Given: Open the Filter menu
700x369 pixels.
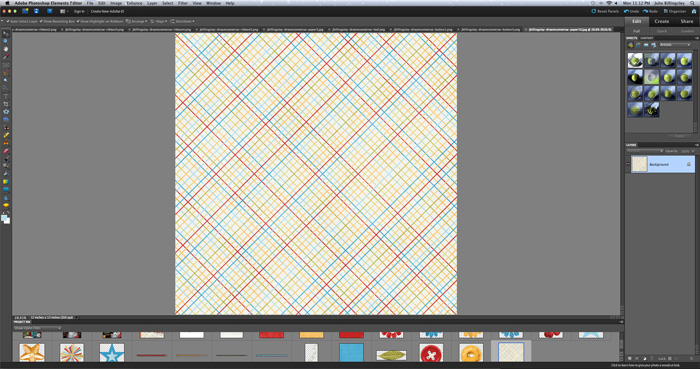Looking at the screenshot, I should click(183, 3).
